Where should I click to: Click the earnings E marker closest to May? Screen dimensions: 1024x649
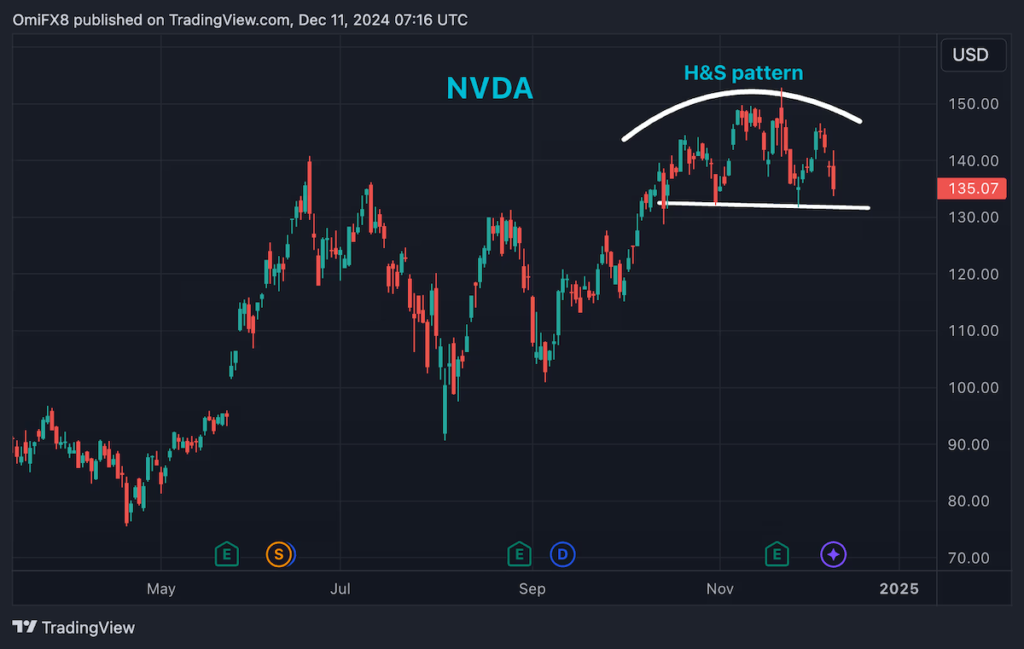pyautogui.click(x=227, y=554)
